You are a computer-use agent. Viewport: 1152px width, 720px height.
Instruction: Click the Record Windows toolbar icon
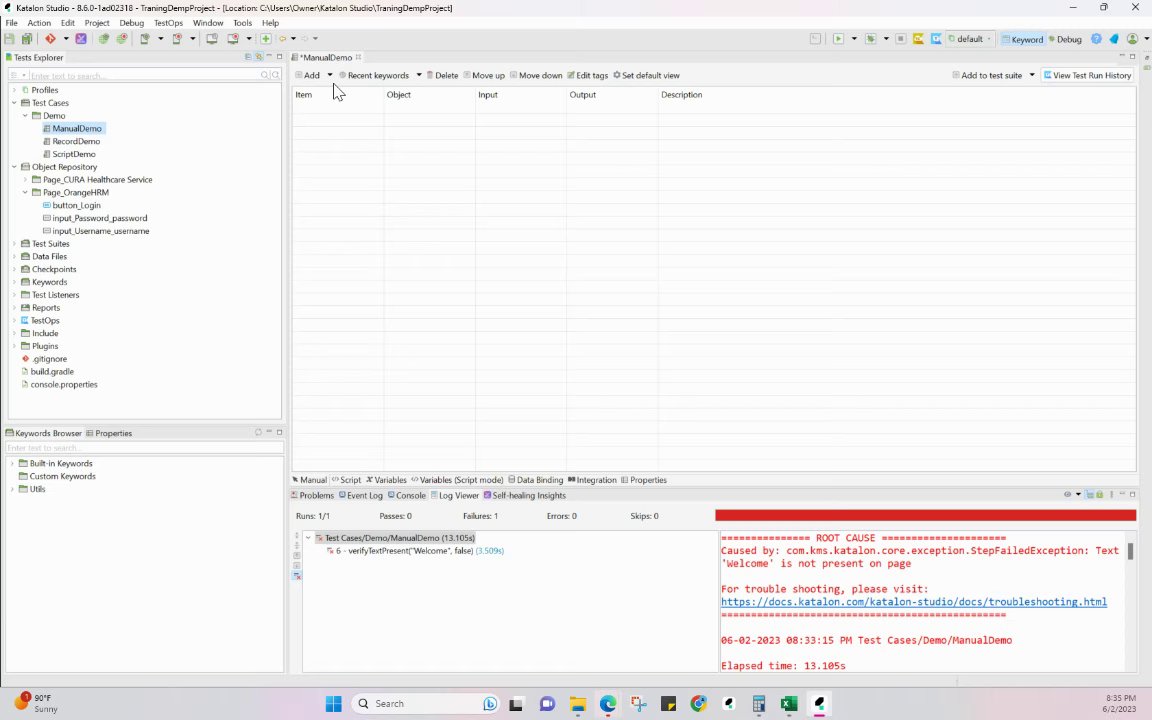point(233,39)
